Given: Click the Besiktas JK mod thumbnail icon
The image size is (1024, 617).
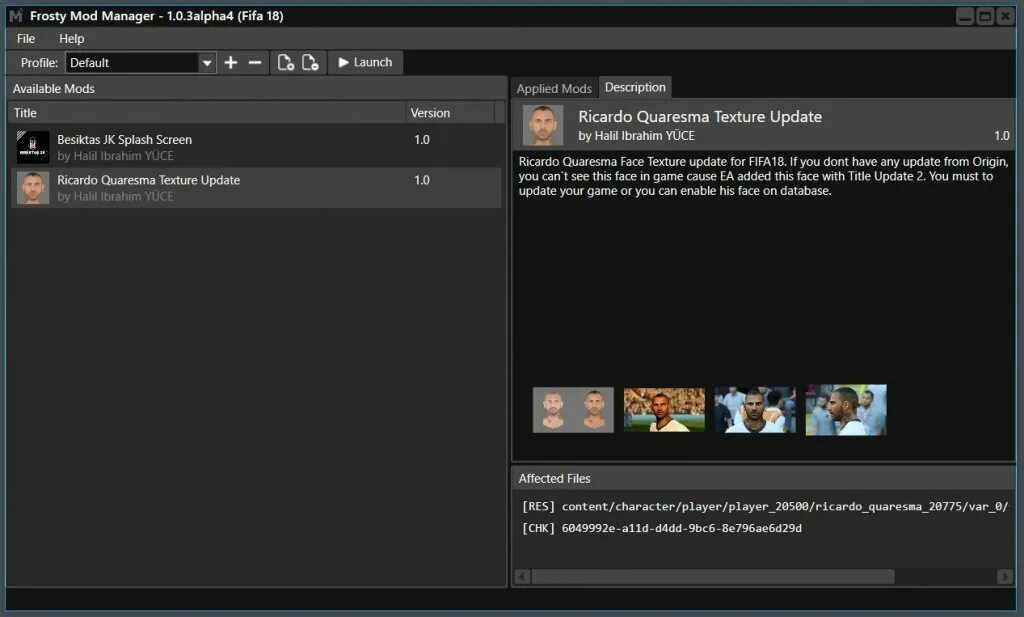Looking at the screenshot, I should click(x=33, y=147).
